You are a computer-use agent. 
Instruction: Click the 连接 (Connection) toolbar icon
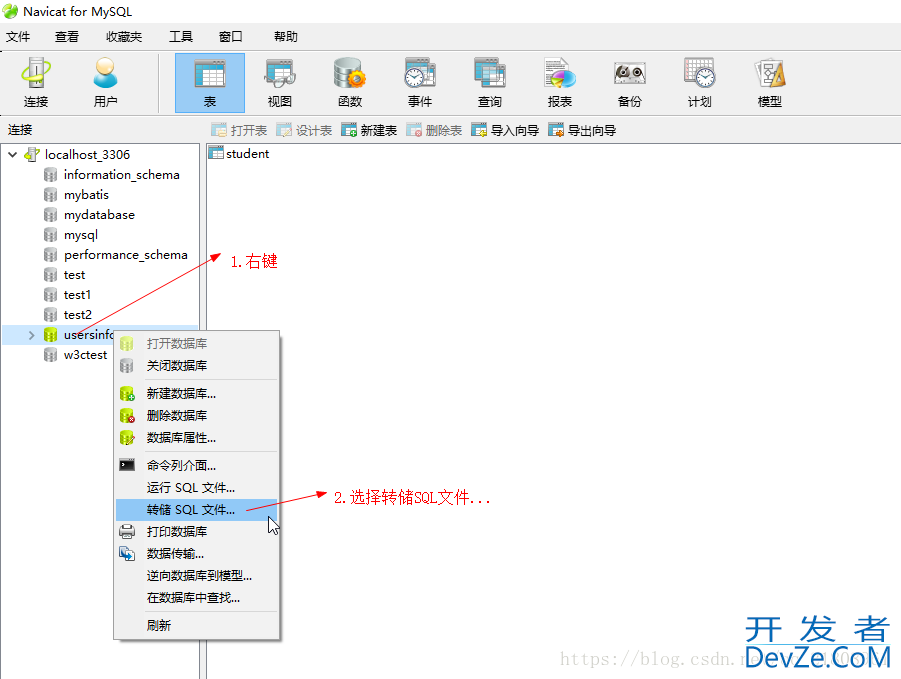pos(36,82)
